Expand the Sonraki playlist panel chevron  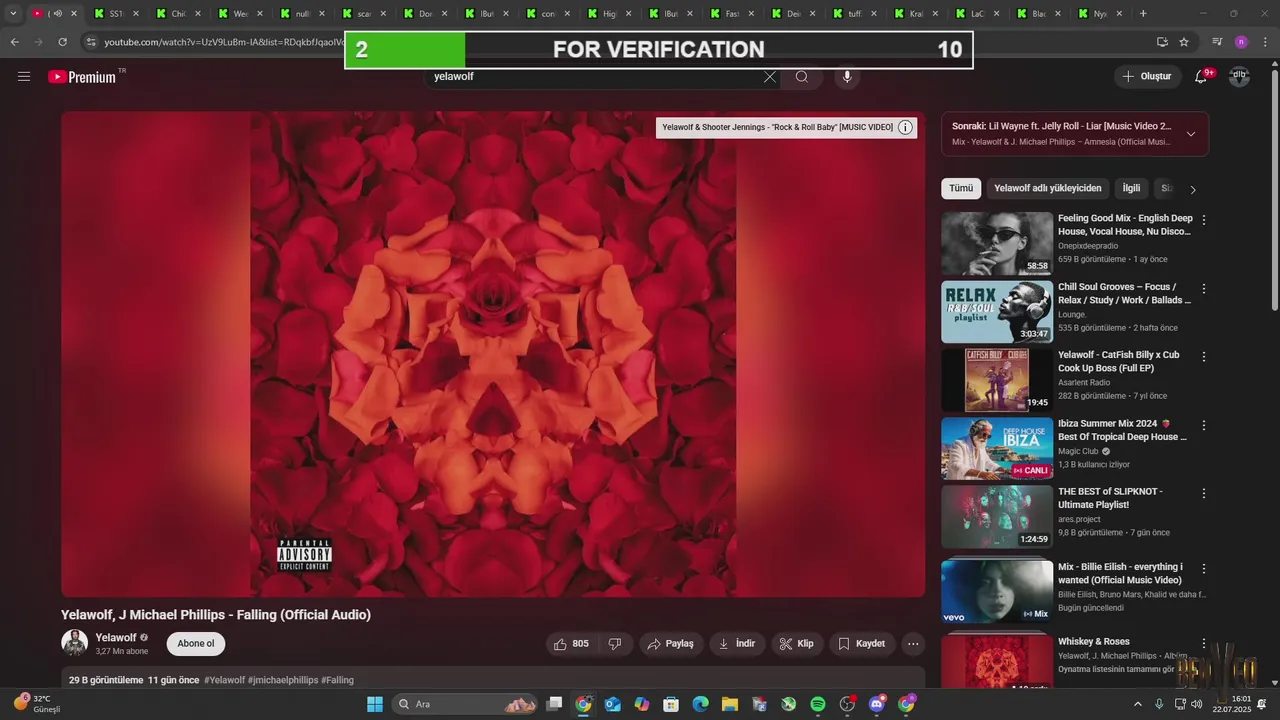[1190, 134]
